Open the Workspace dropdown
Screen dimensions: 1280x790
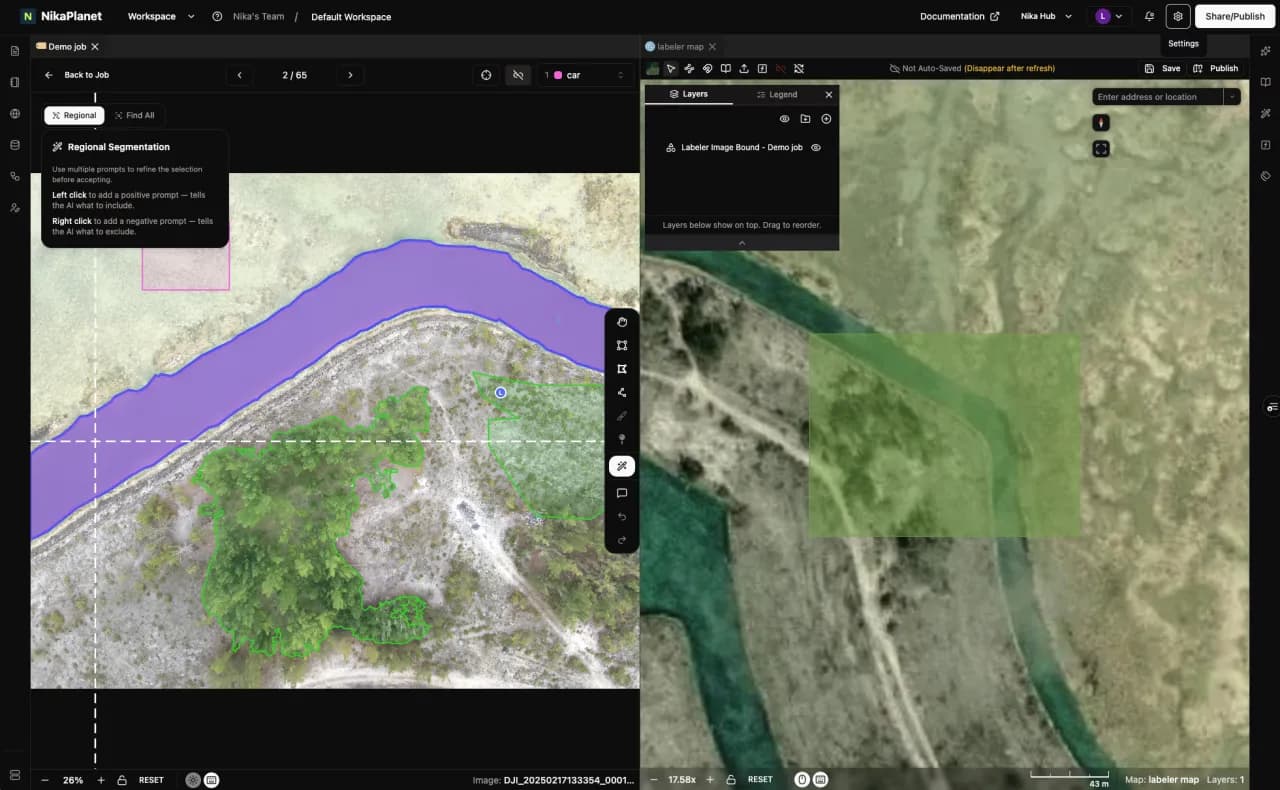[161, 16]
